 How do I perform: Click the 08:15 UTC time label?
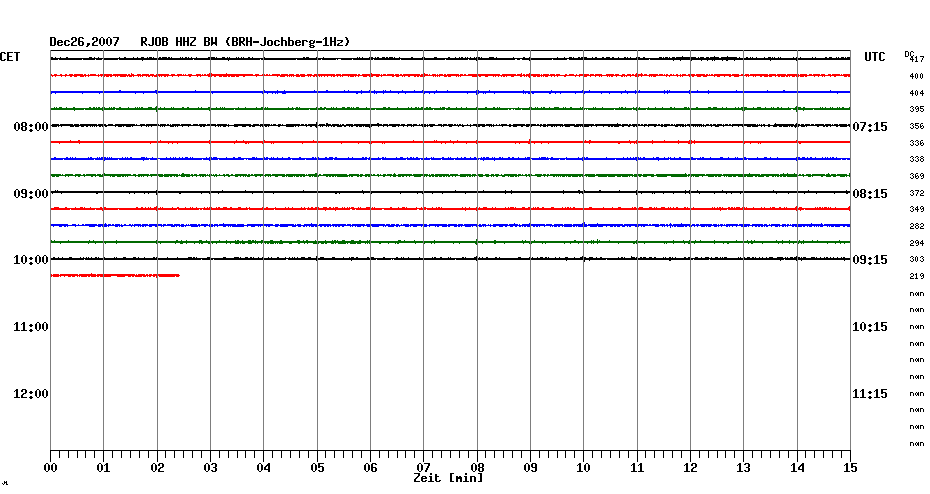coord(870,194)
